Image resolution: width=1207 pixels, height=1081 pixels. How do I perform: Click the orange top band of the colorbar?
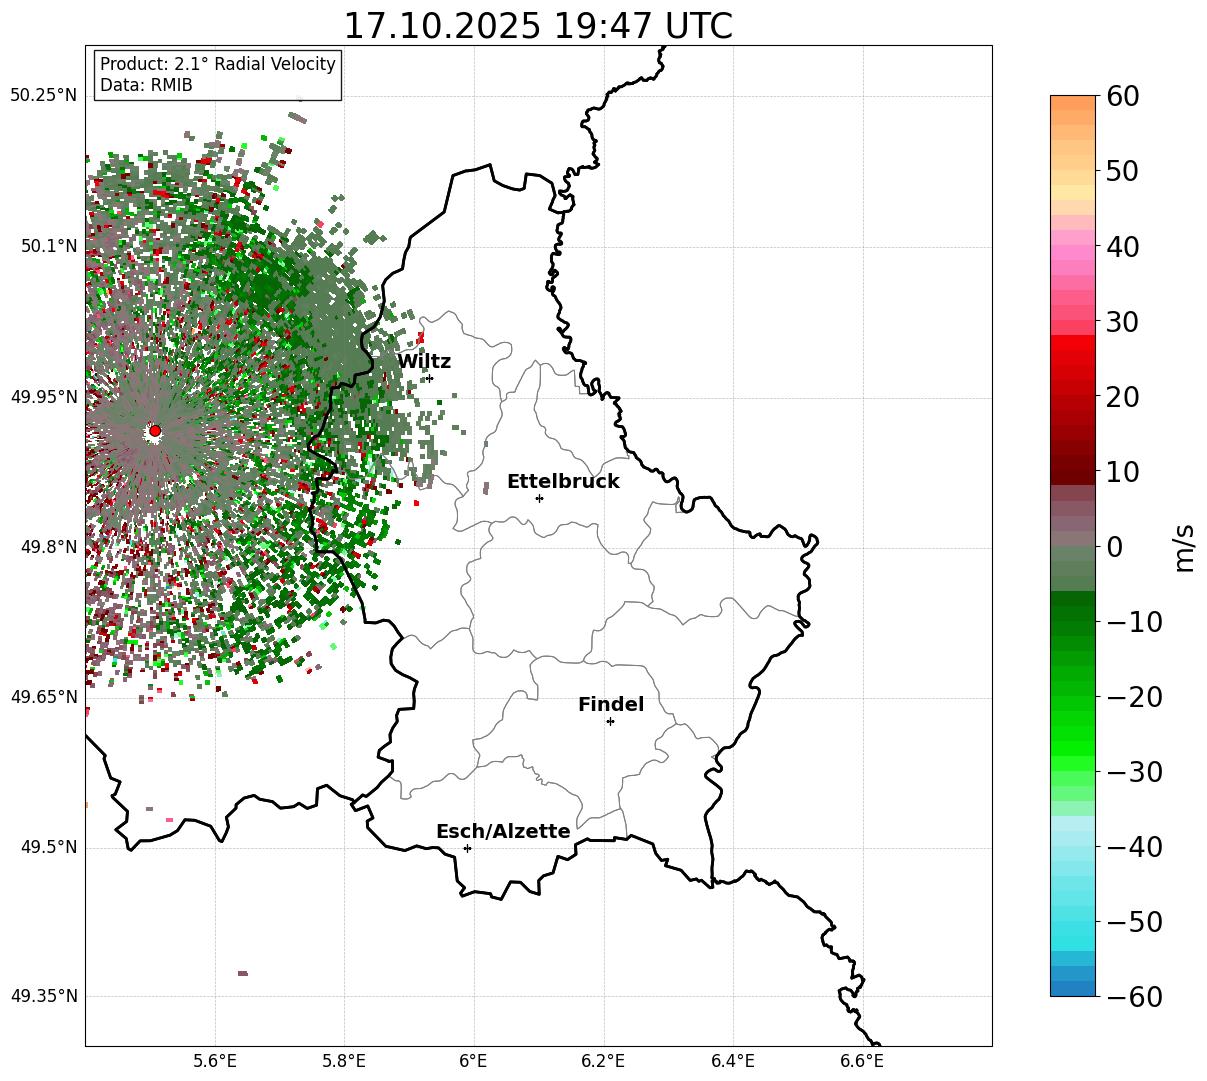(x=1073, y=103)
